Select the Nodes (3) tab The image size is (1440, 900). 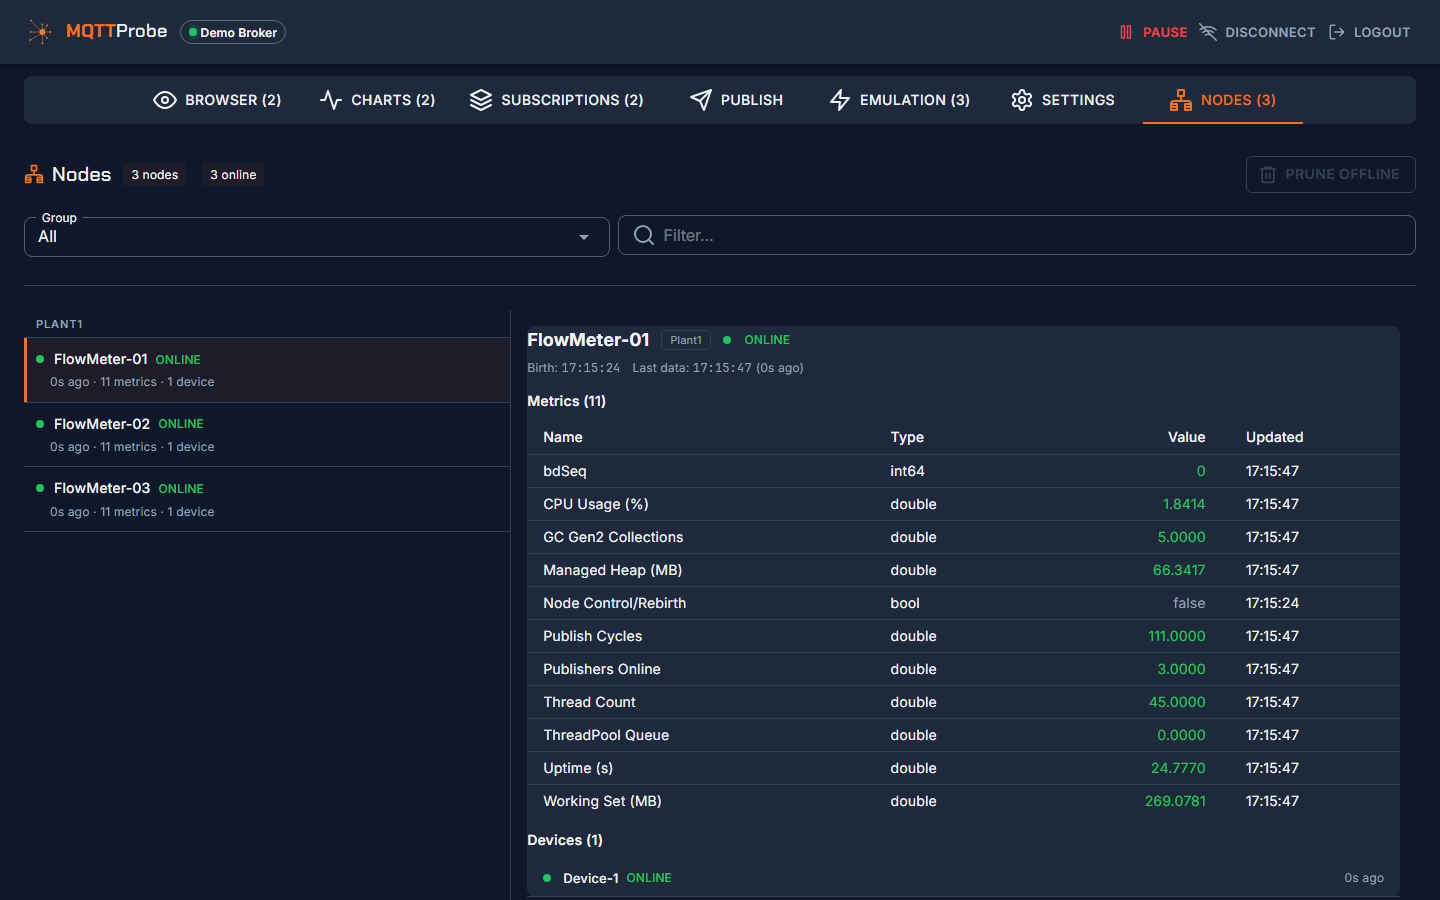click(x=1223, y=100)
